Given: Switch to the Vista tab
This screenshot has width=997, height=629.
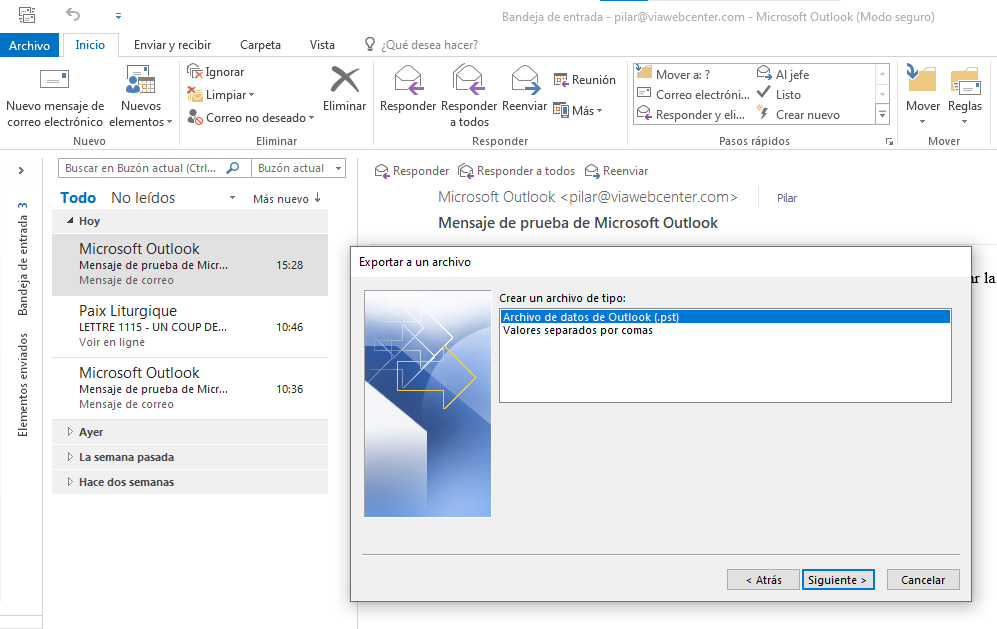Looking at the screenshot, I should [322, 45].
